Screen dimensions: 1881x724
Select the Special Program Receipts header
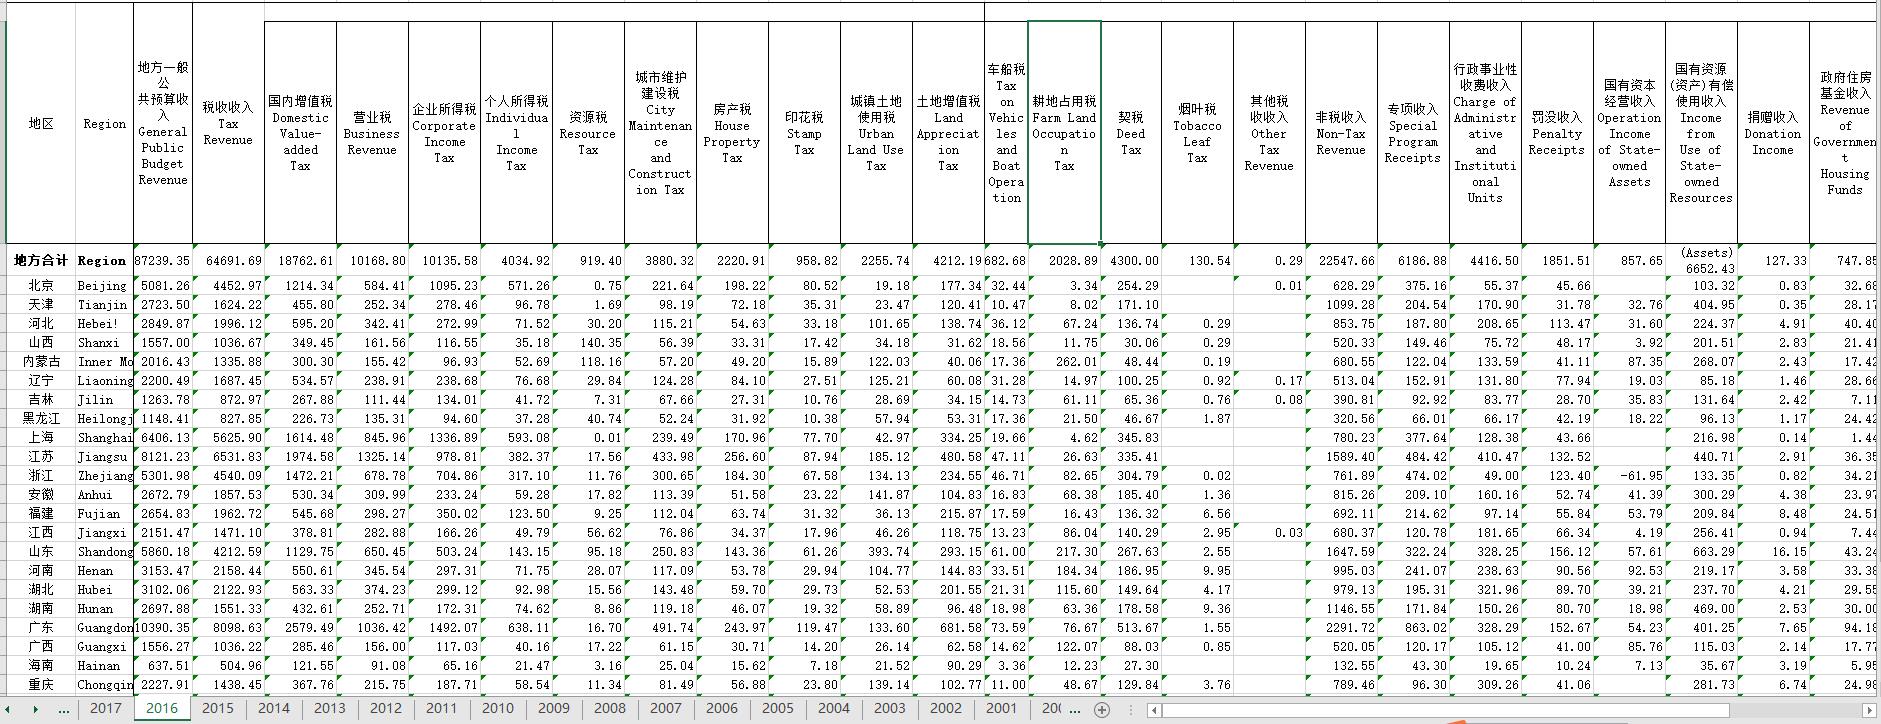pos(1413,133)
